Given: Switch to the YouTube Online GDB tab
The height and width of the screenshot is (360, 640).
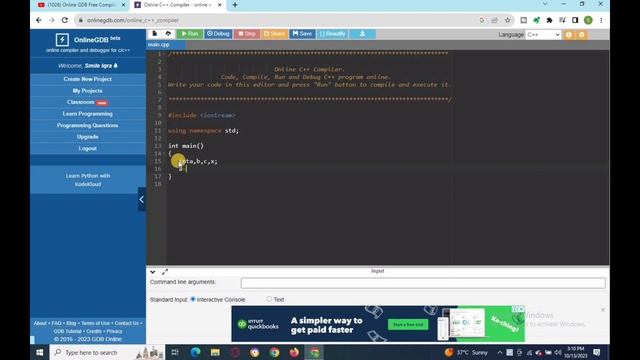Looking at the screenshot, I should 82,5.
